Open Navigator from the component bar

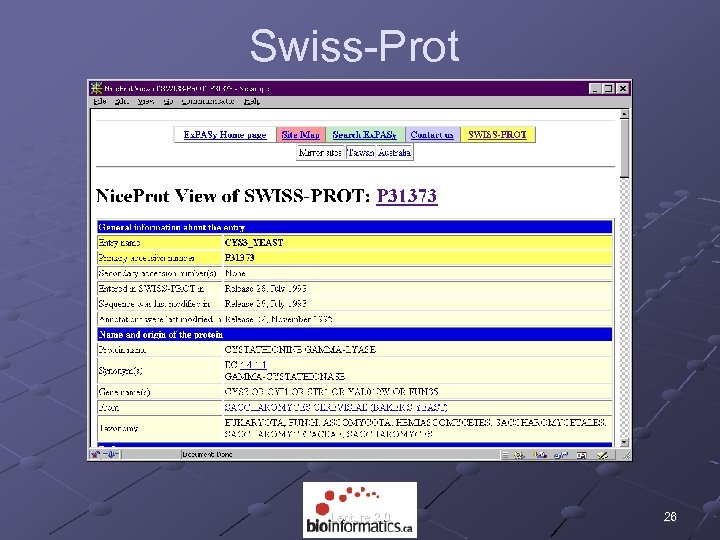519,455
